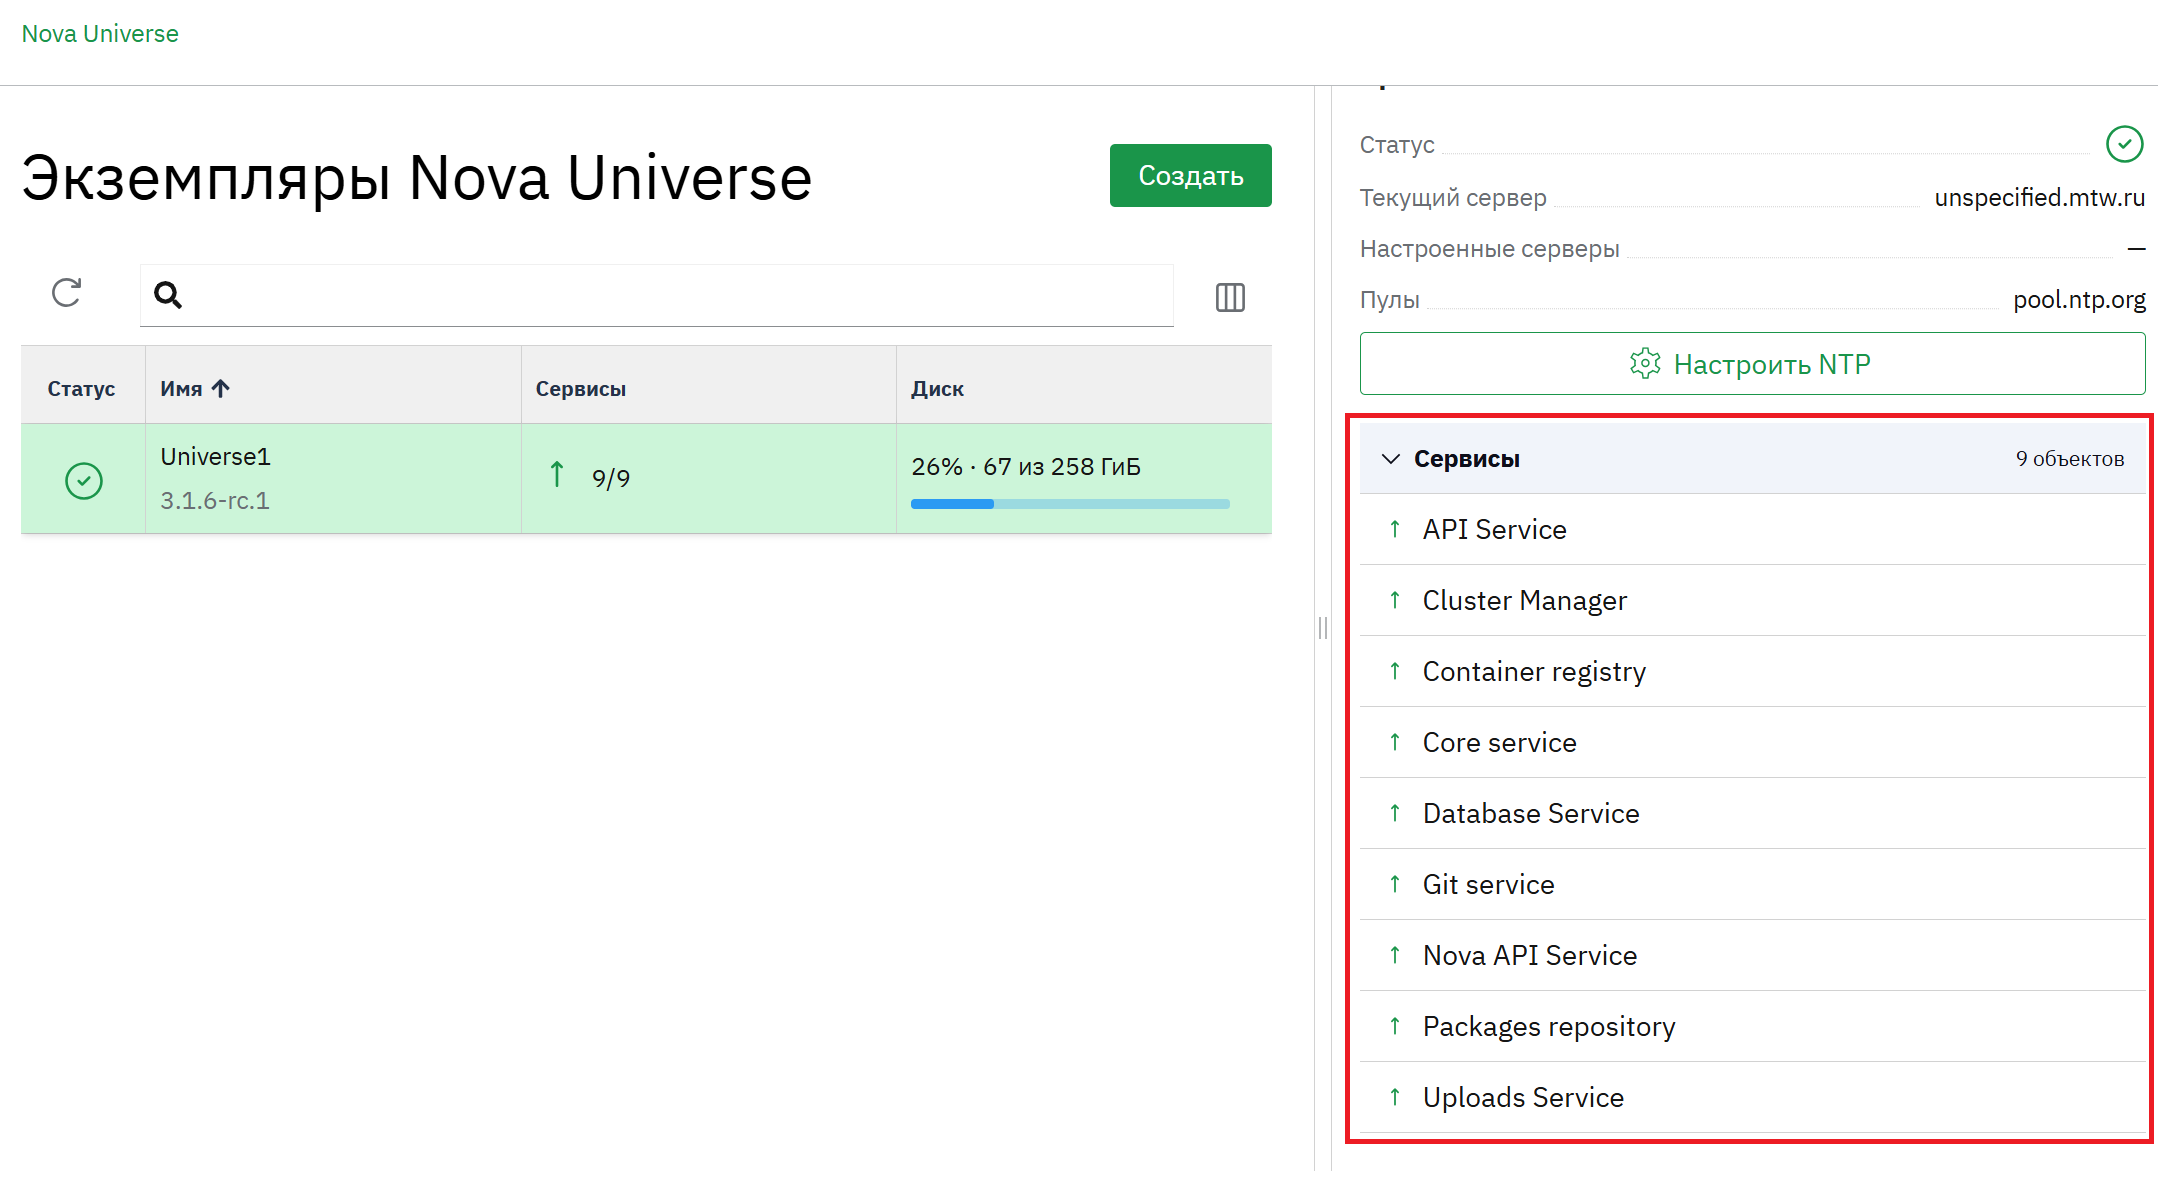
Task: Click the disk usage progress bar
Action: pos(1070,504)
